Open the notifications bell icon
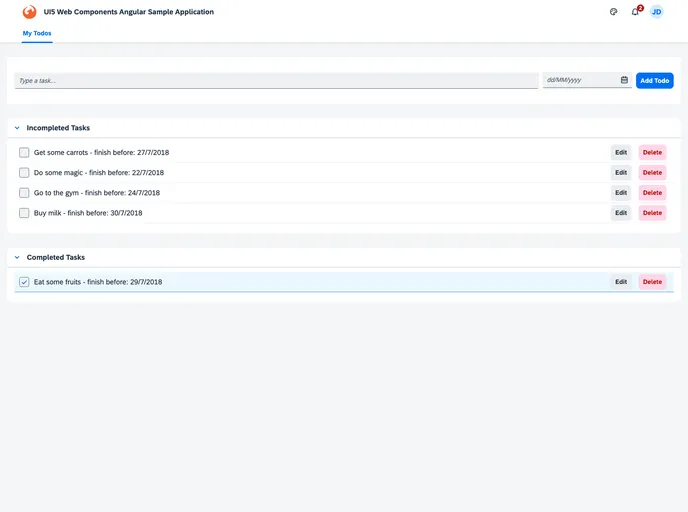 635,12
